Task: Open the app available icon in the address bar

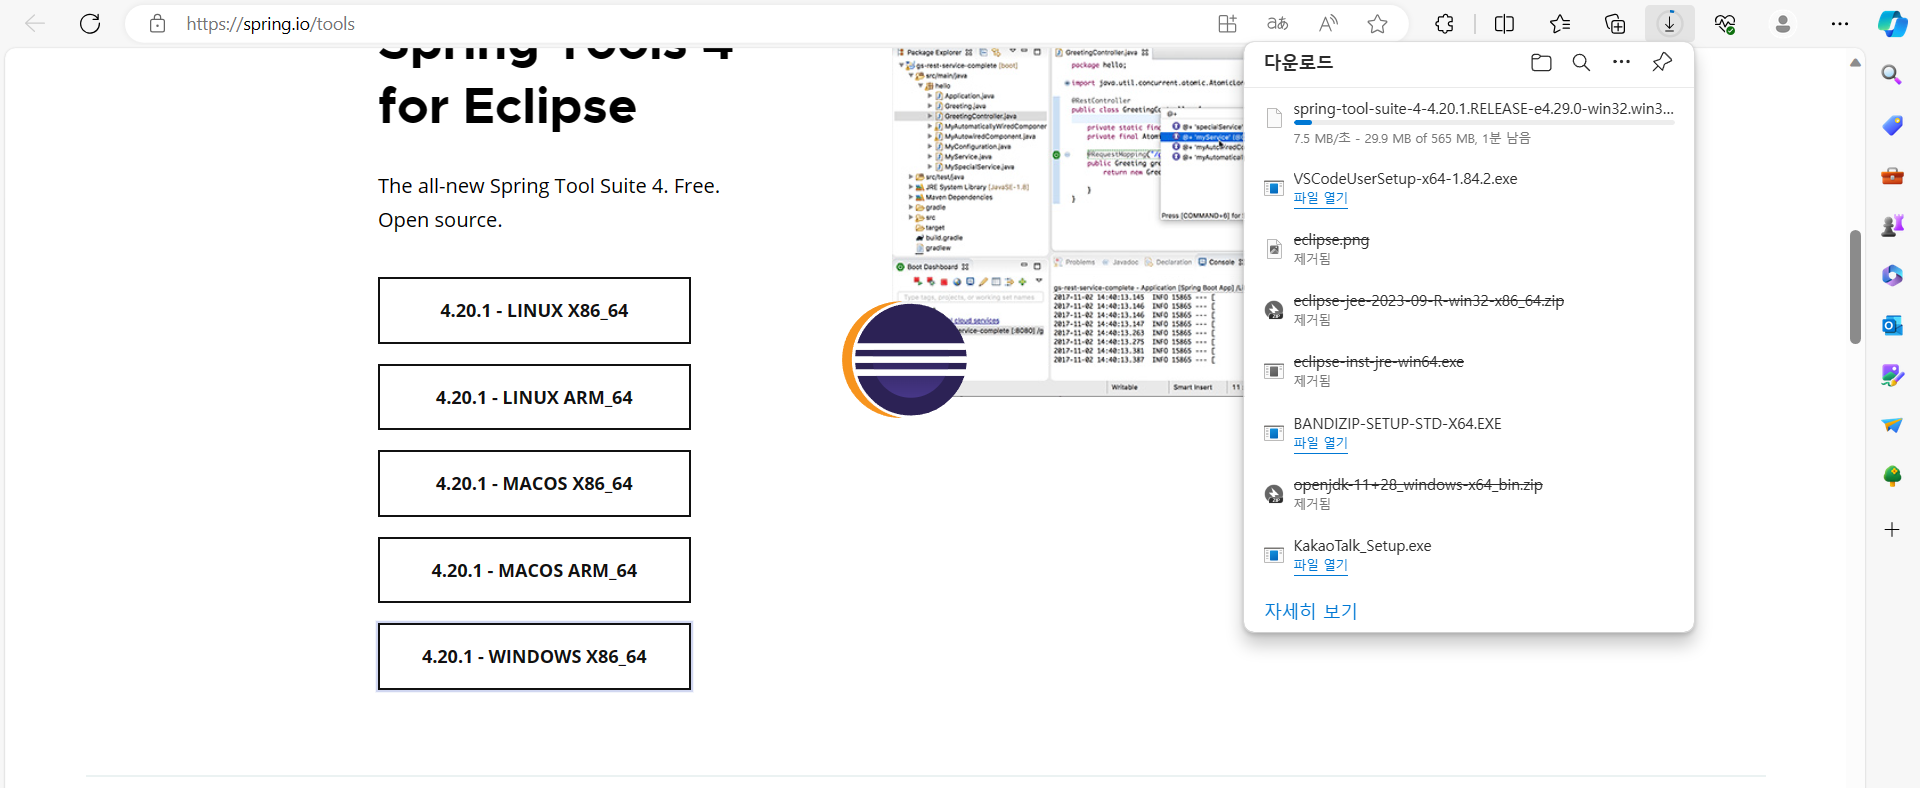Action: tap(1227, 24)
